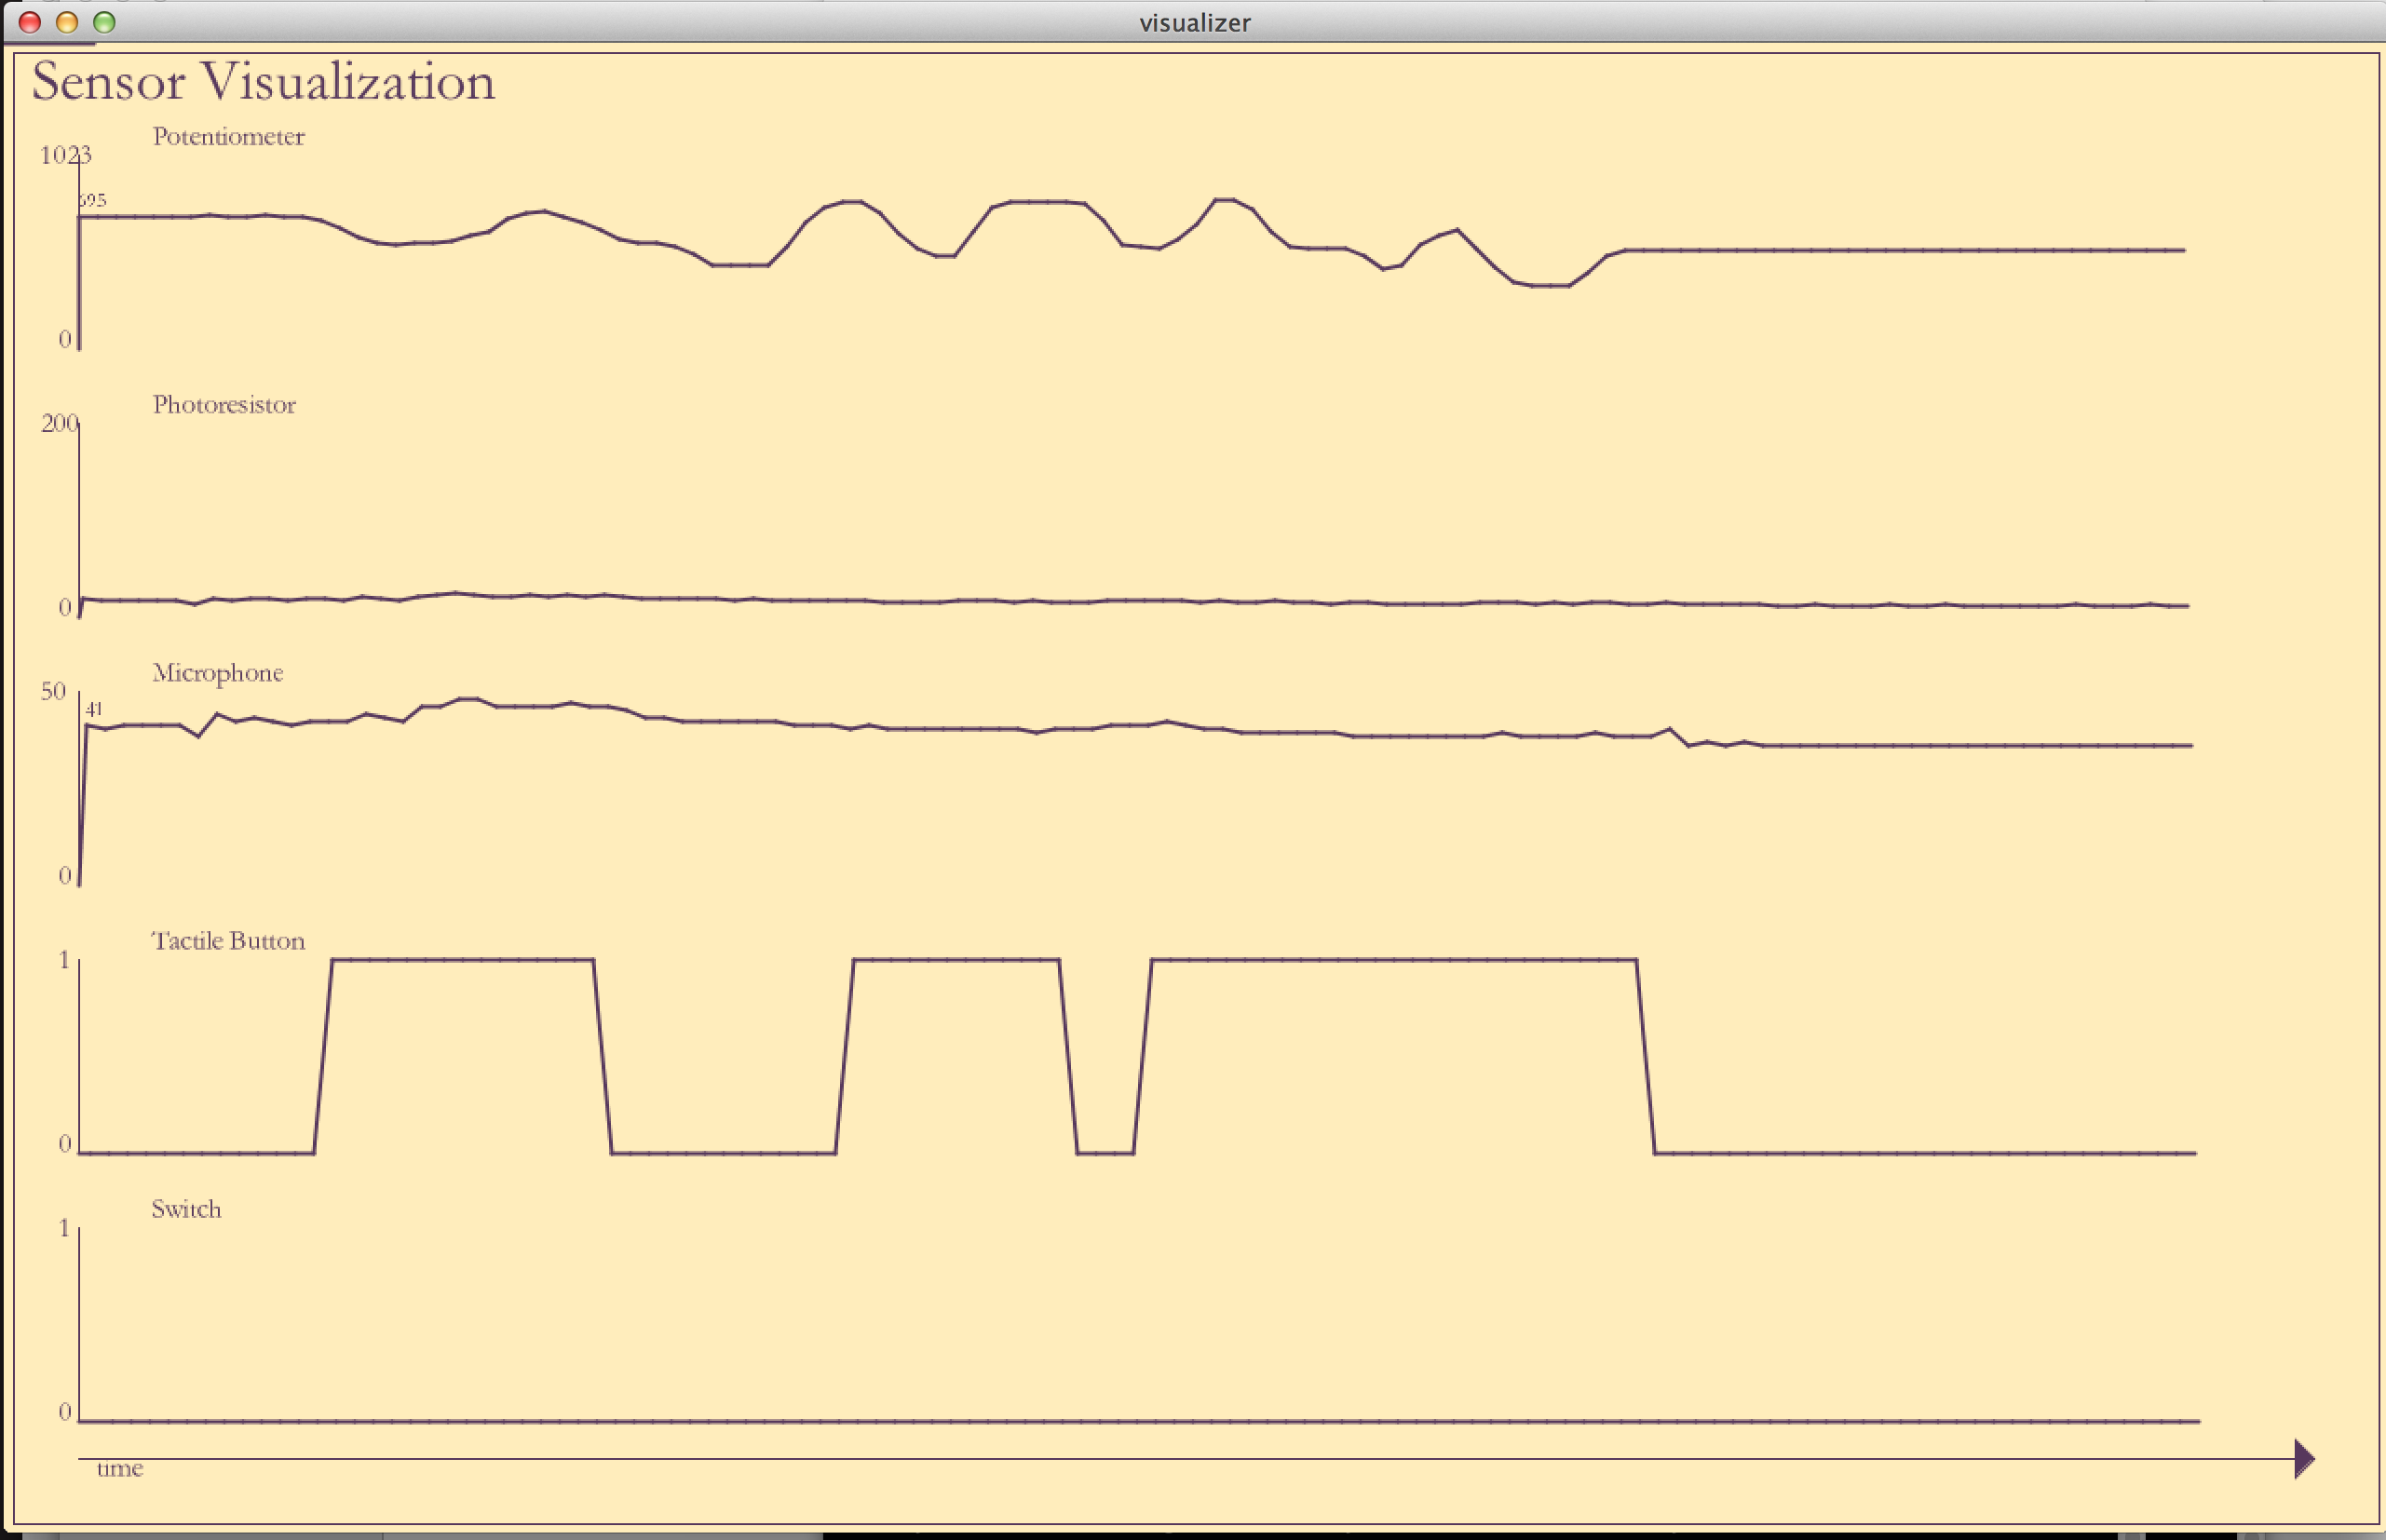Screen dimensions: 2386x1540
Task: Click the Switch graph label
Action: tap(186, 1209)
